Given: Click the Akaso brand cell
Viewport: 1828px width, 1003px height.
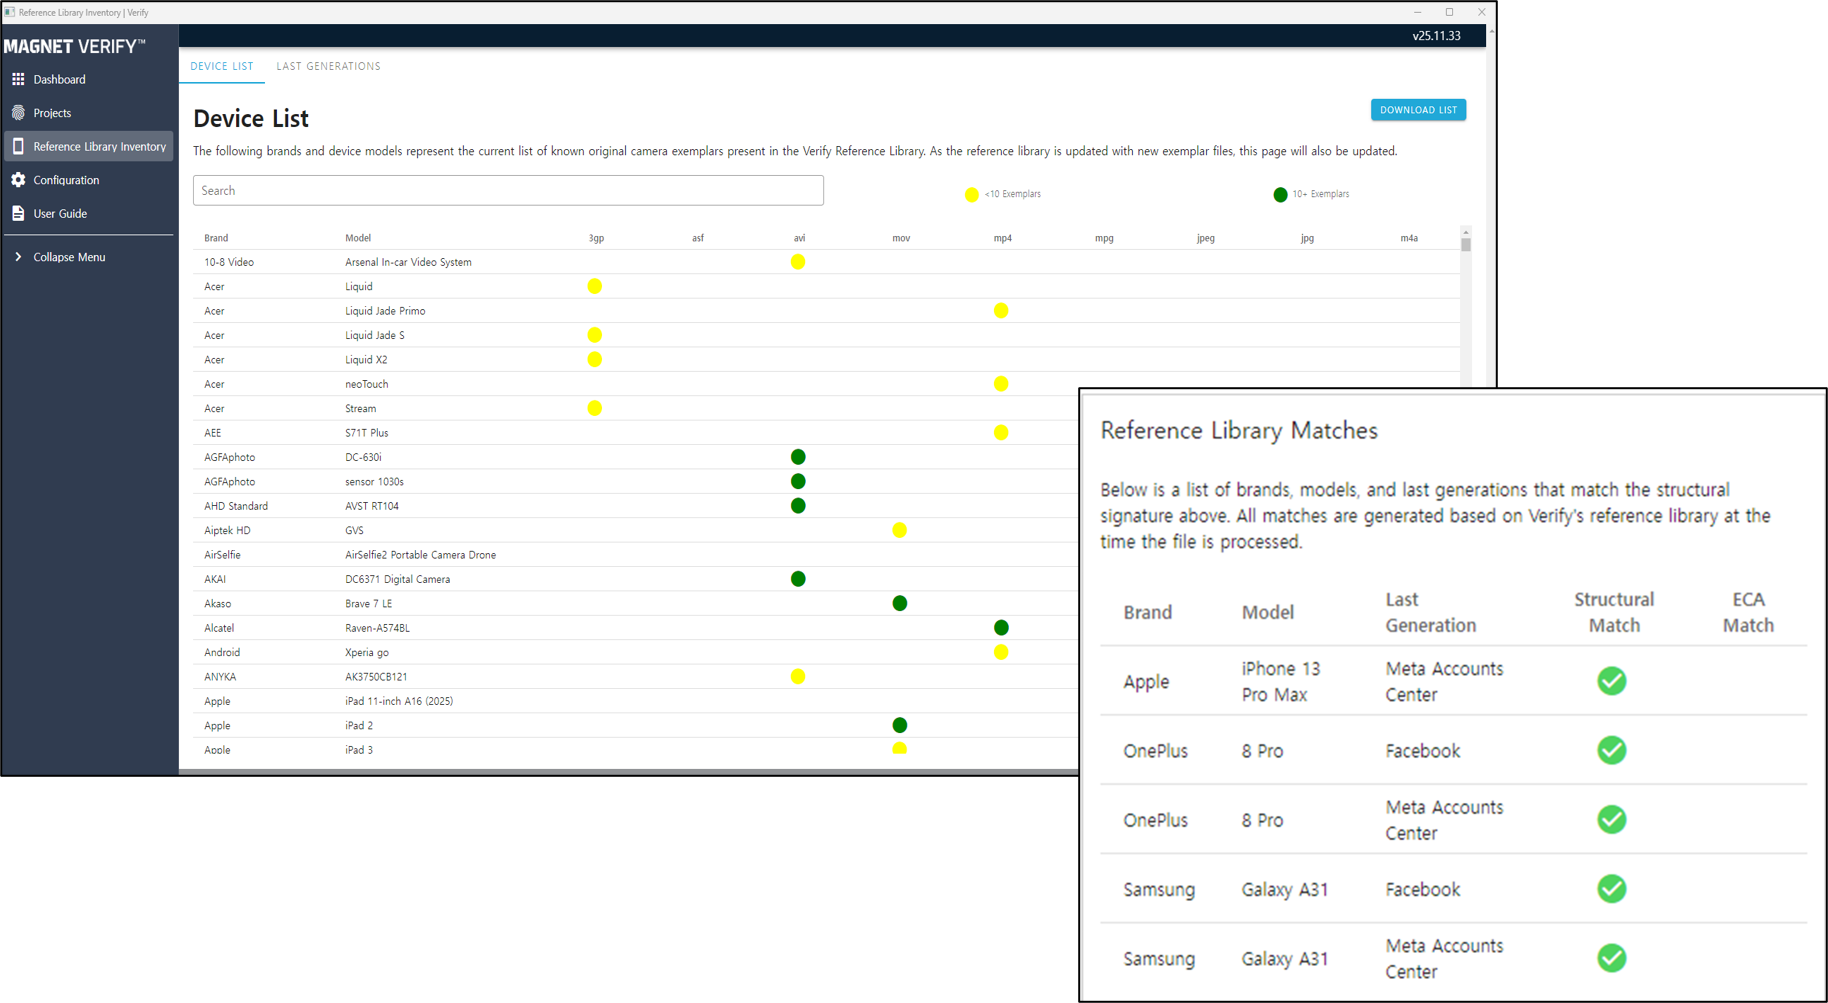Looking at the screenshot, I should click(x=217, y=604).
